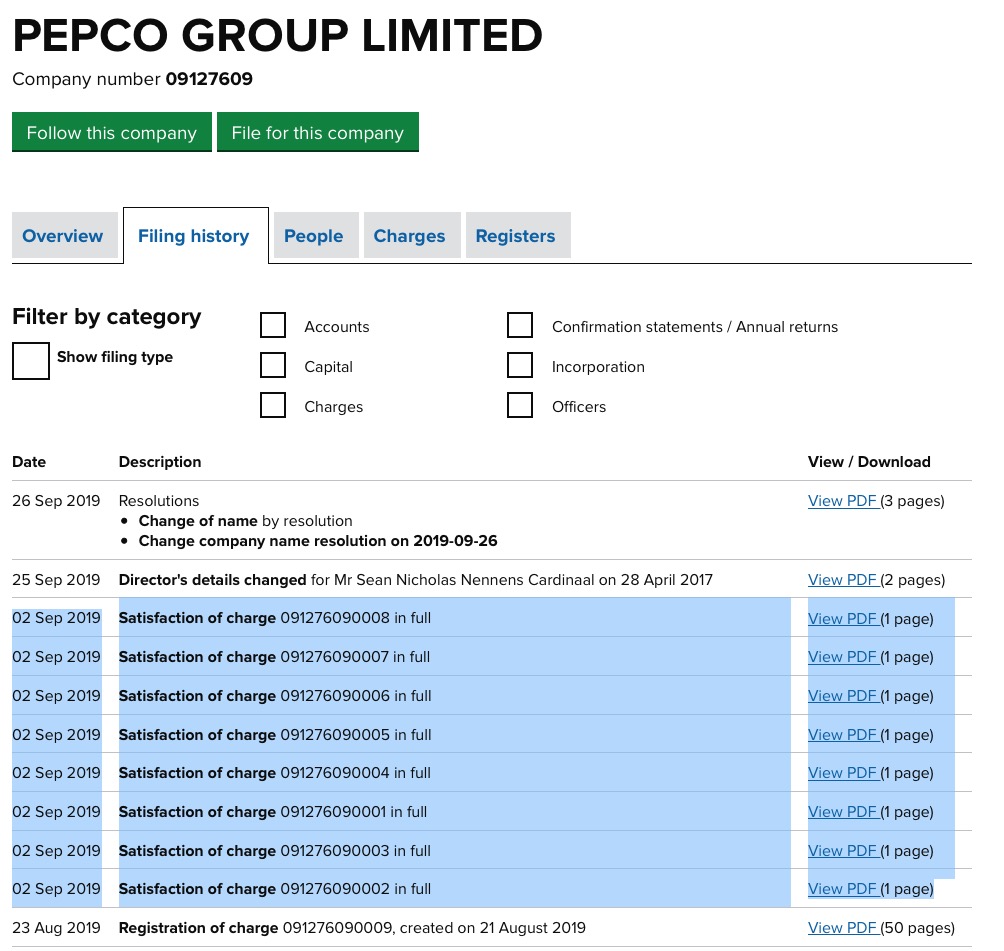This screenshot has width=1004, height=951.
Task: View the 50-page Registration of charge PDF
Action: 842,928
